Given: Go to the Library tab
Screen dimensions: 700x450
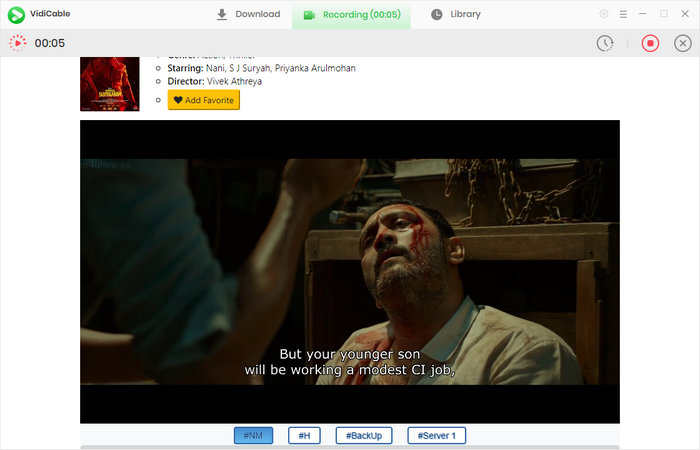Looking at the screenshot, I should 456,14.
